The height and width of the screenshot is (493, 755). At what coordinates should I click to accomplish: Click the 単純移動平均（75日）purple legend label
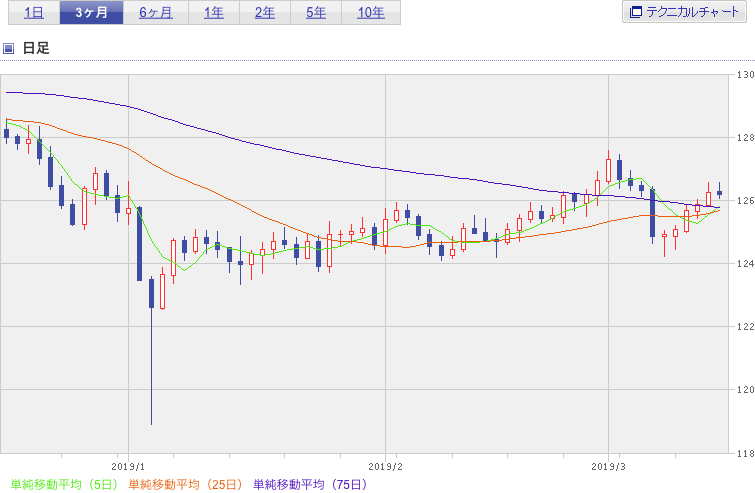tap(310, 484)
